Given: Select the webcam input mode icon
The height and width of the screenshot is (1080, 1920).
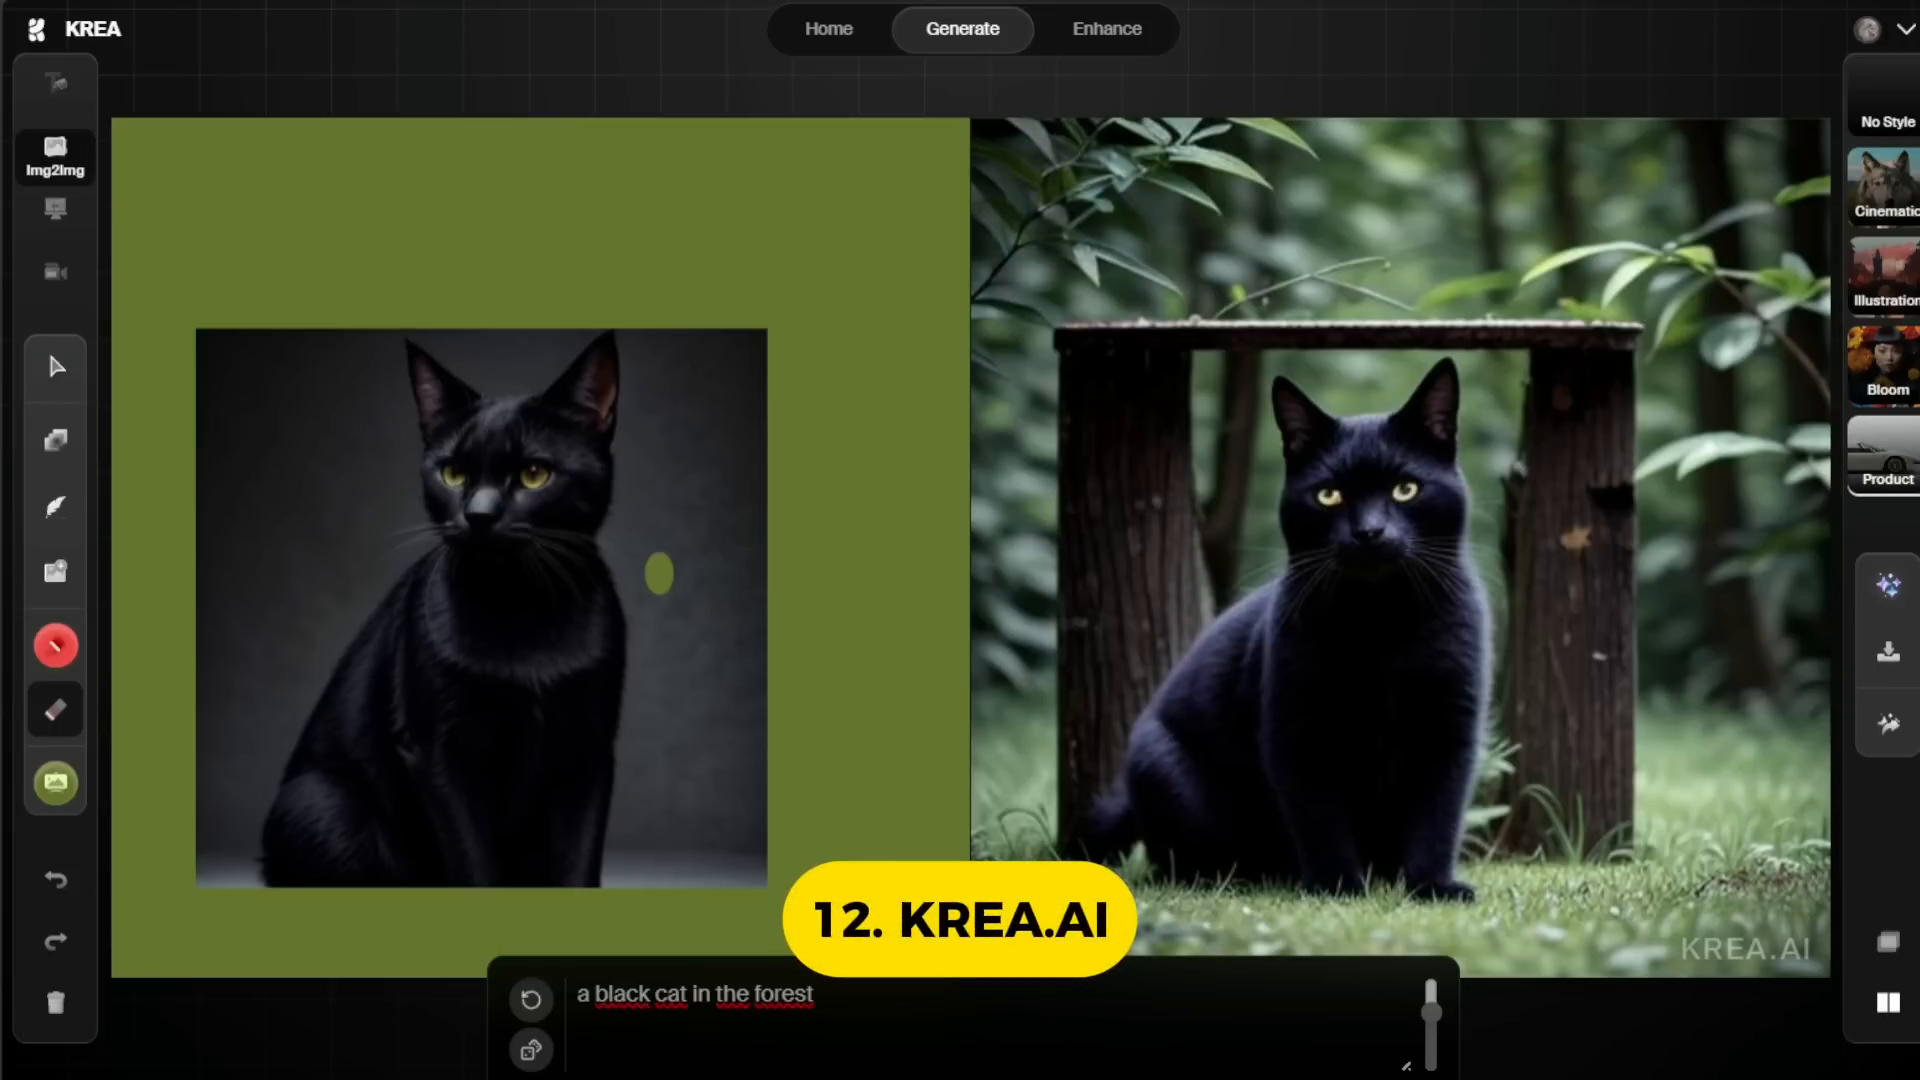Looking at the screenshot, I should point(56,272).
